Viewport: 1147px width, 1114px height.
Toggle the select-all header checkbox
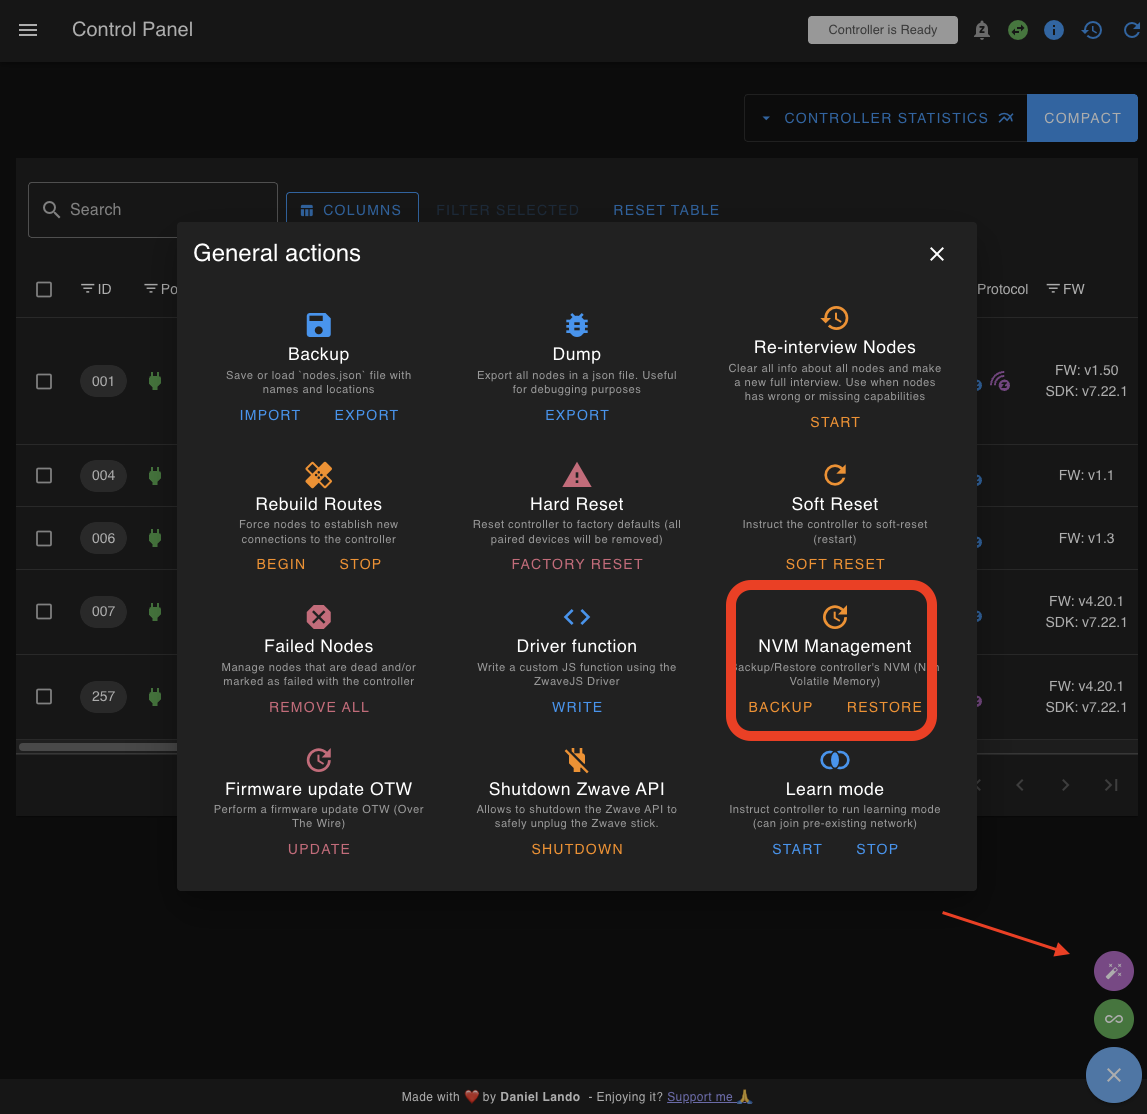44,289
